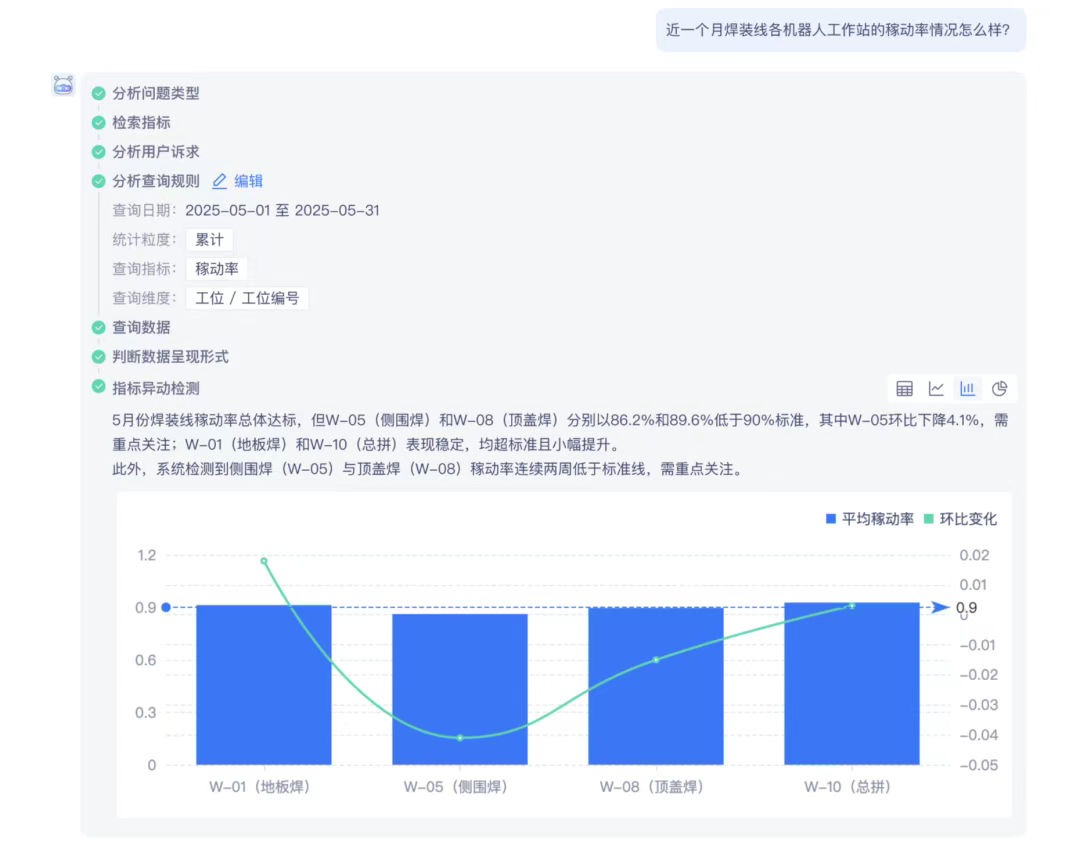Click the line point at W-05 minimum
1080x856 pixels.
point(460,738)
